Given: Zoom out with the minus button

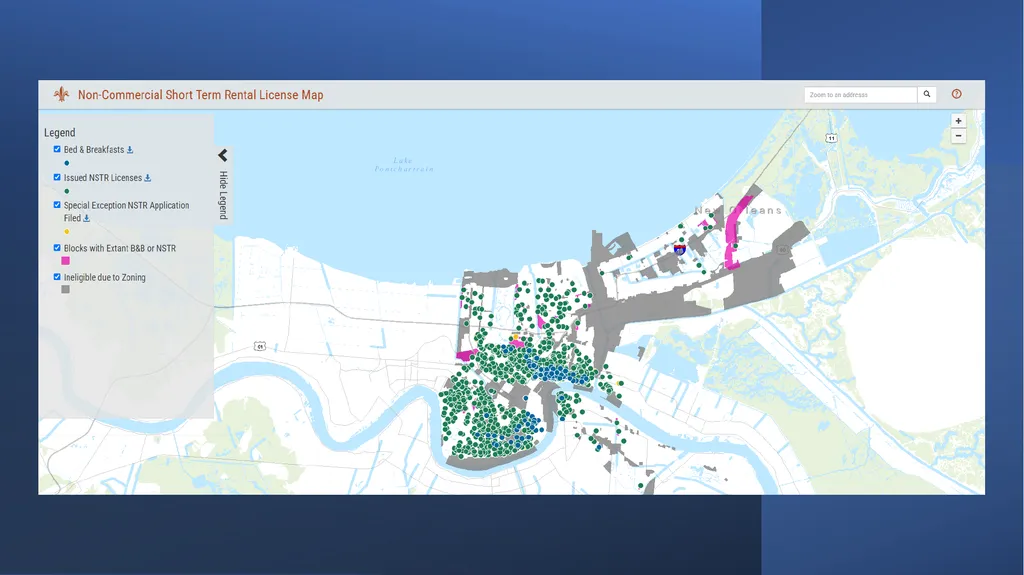Looking at the screenshot, I should pyautogui.click(x=958, y=136).
